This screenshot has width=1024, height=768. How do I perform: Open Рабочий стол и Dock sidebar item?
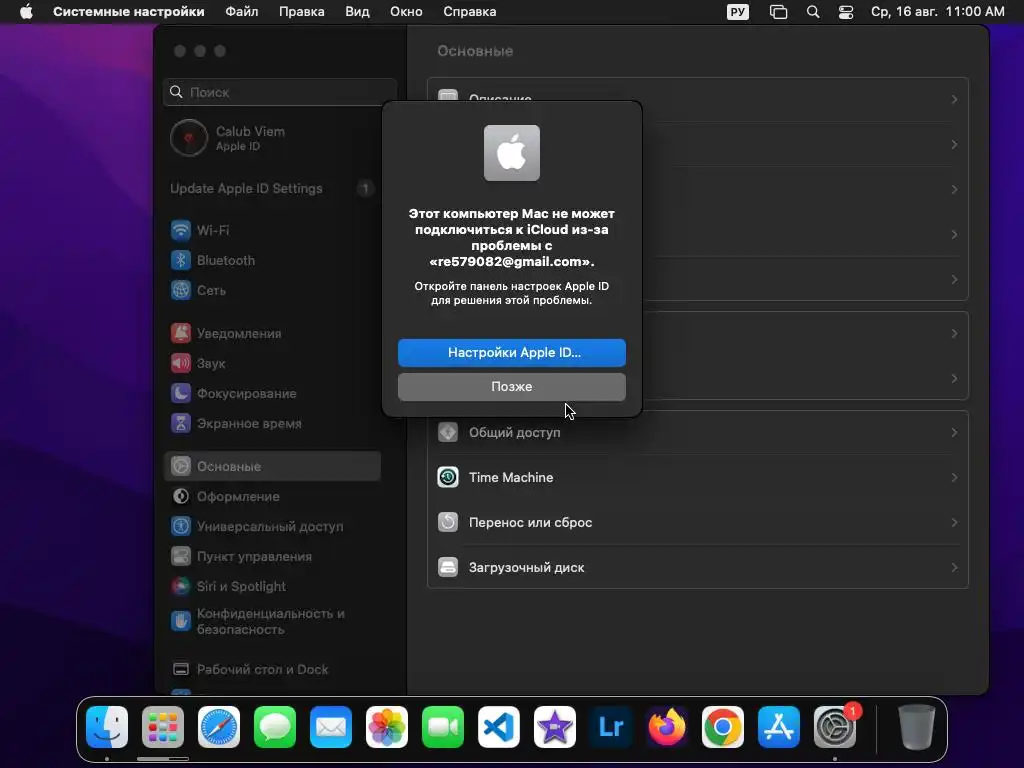(x=272, y=670)
